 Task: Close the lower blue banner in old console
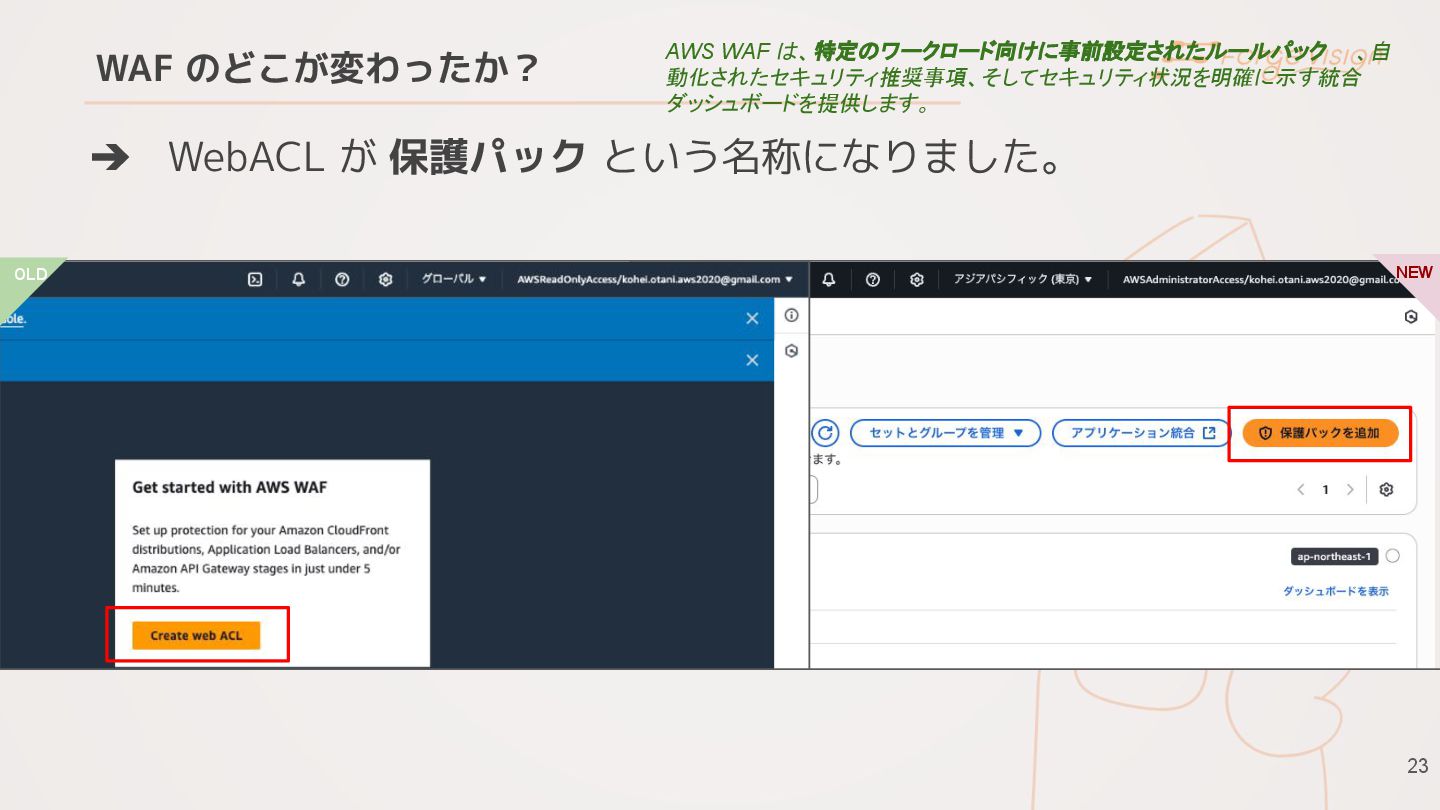(752, 360)
